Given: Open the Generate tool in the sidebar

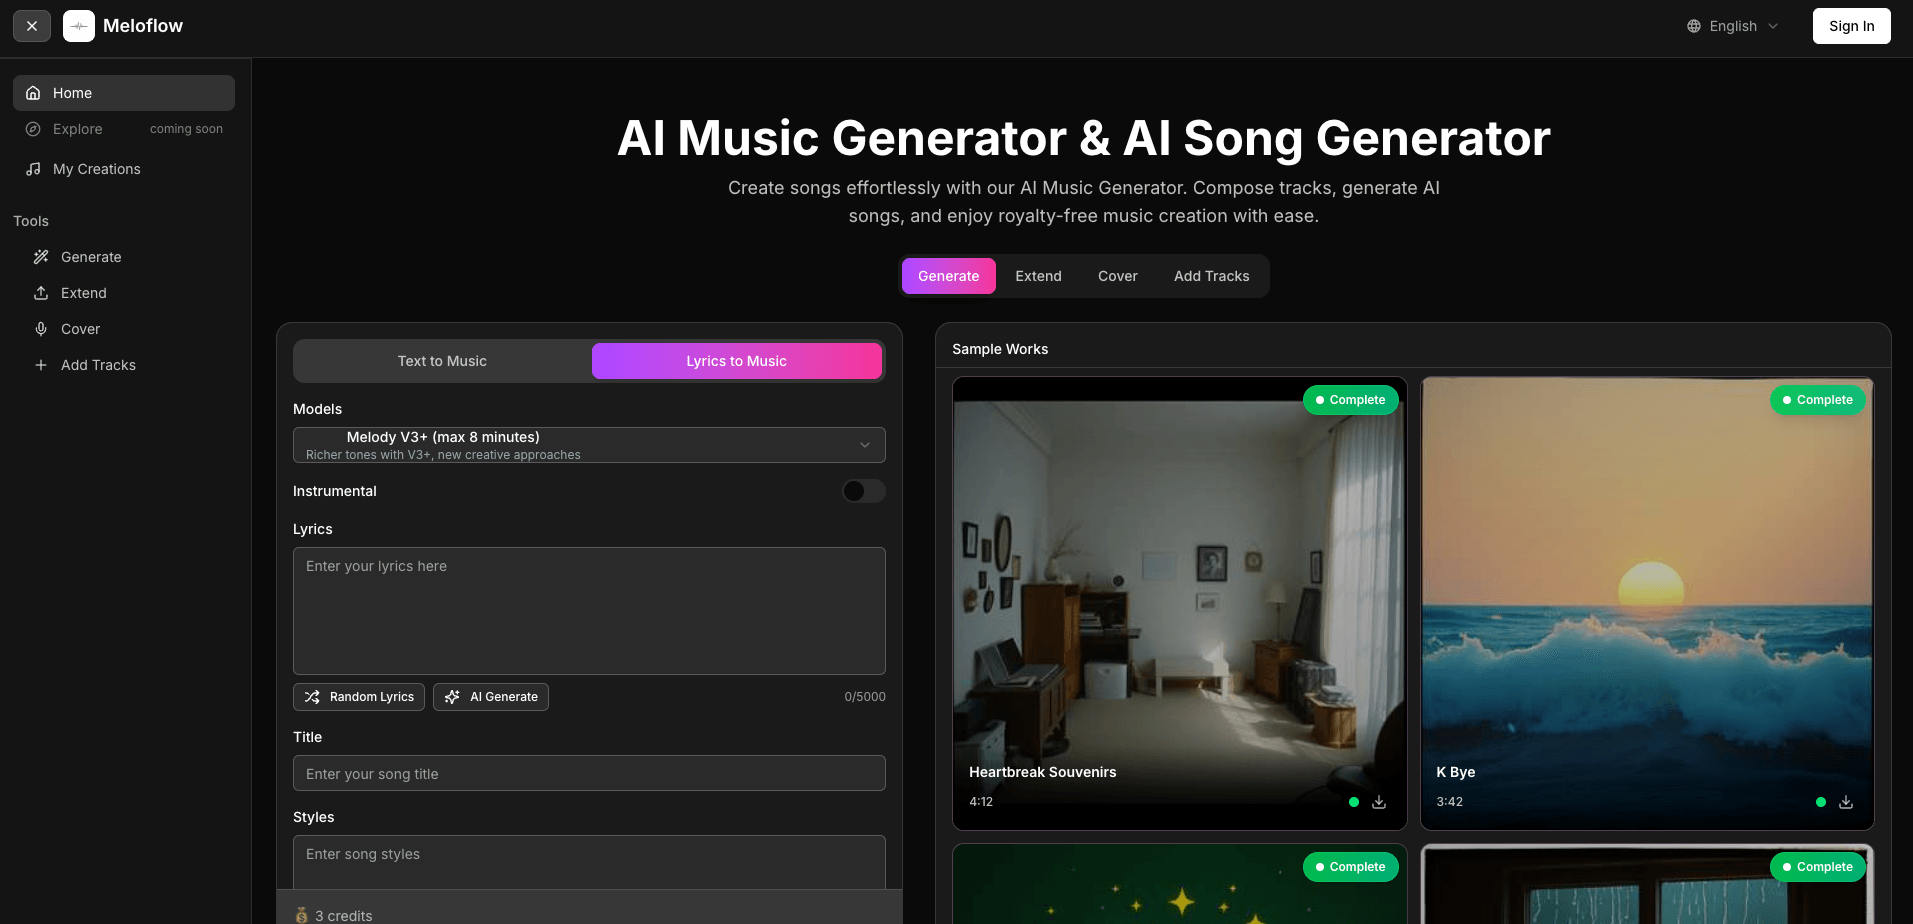Looking at the screenshot, I should [x=90, y=257].
